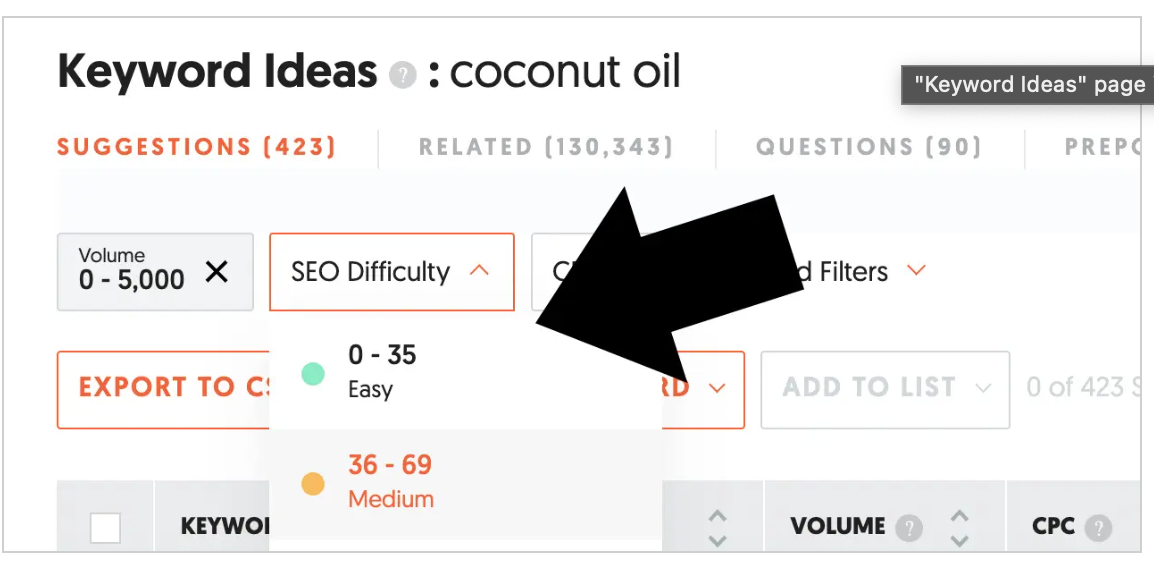Remove the Volume 0 - 5,000 filter
The width and height of the screenshot is (1154, 572).
pos(216,272)
